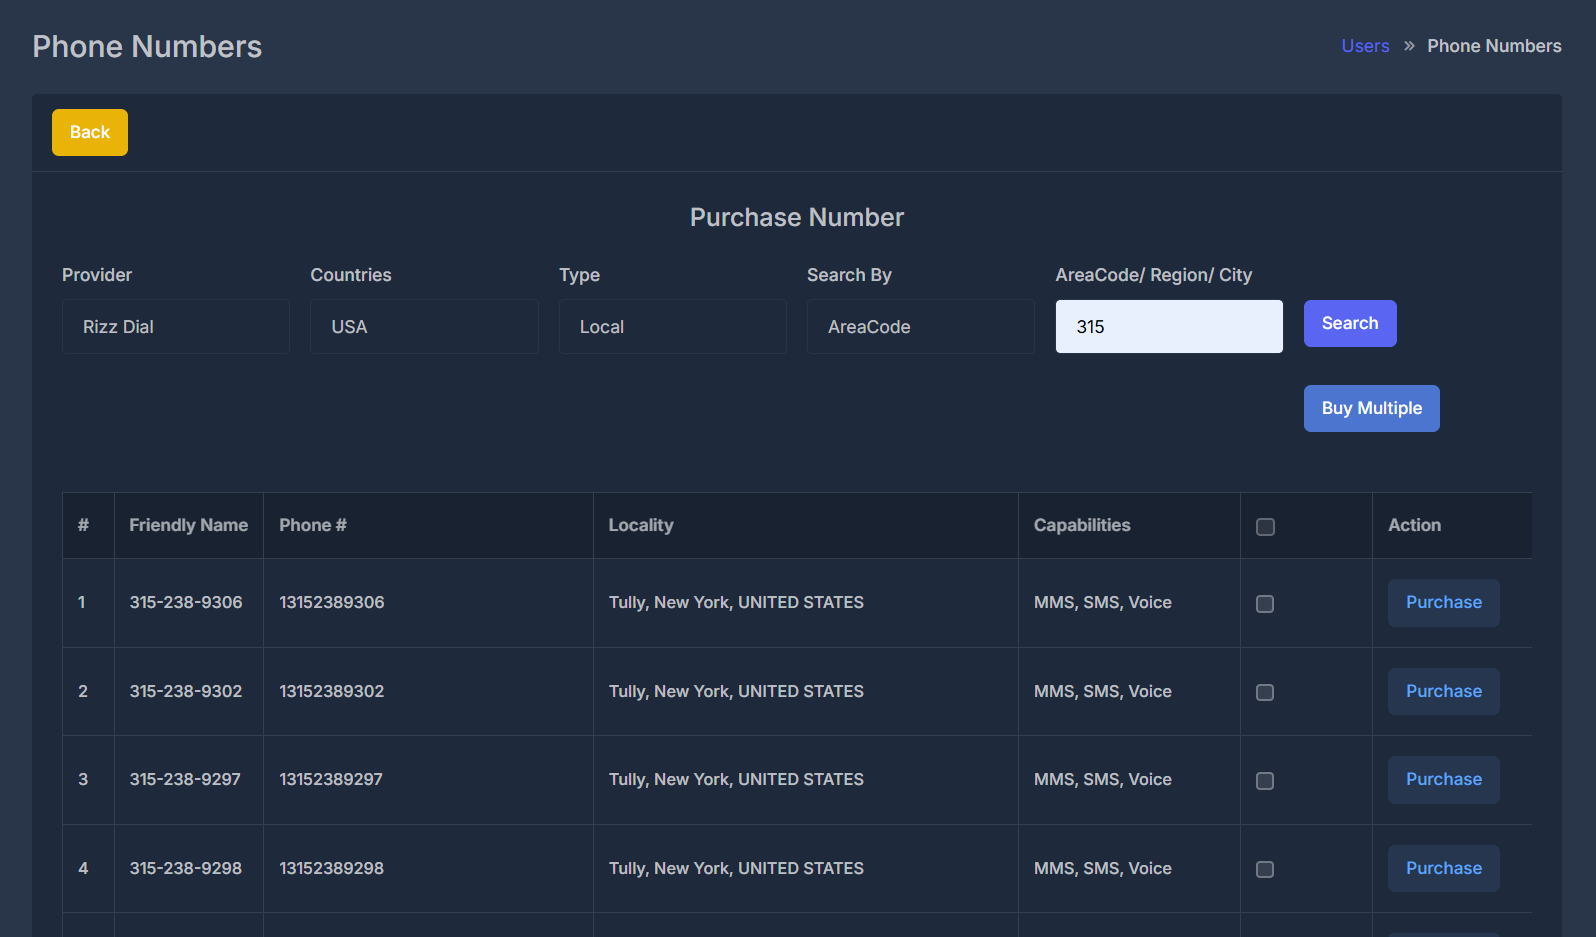Select friendly name 315-238-9298
Image resolution: width=1596 pixels, height=937 pixels.
click(x=186, y=868)
